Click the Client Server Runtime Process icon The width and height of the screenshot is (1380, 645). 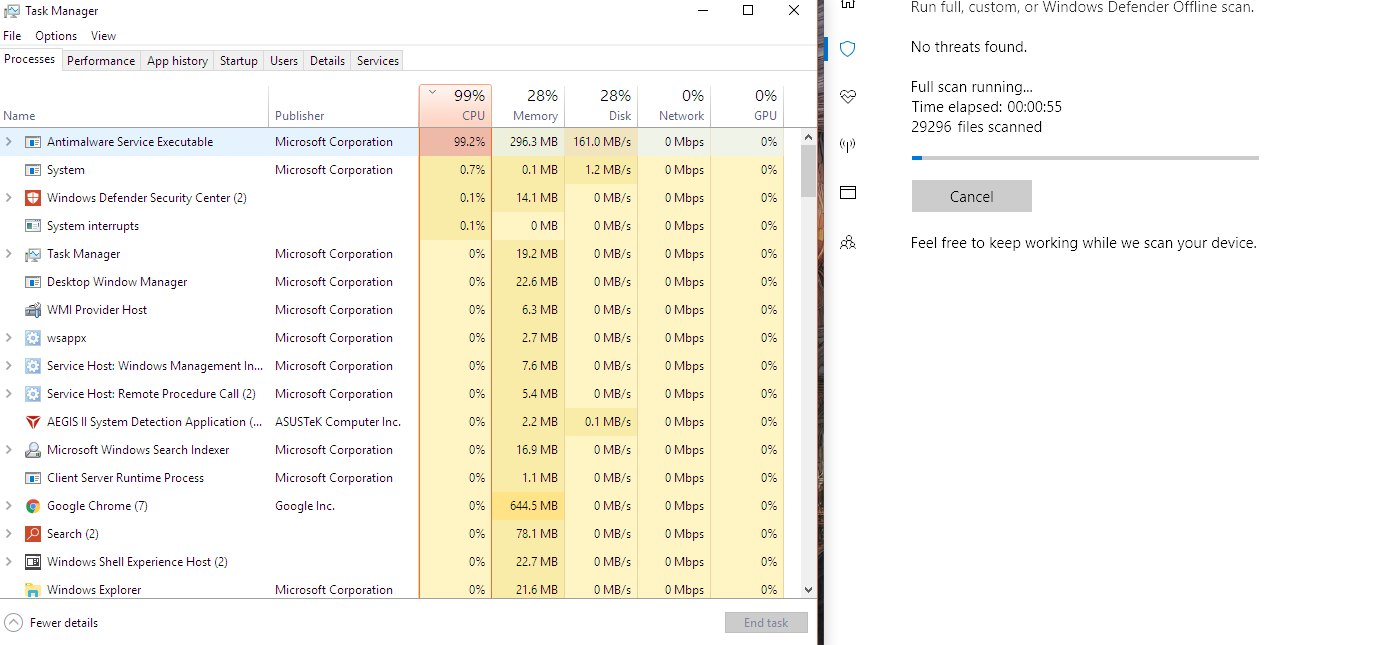[32, 478]
